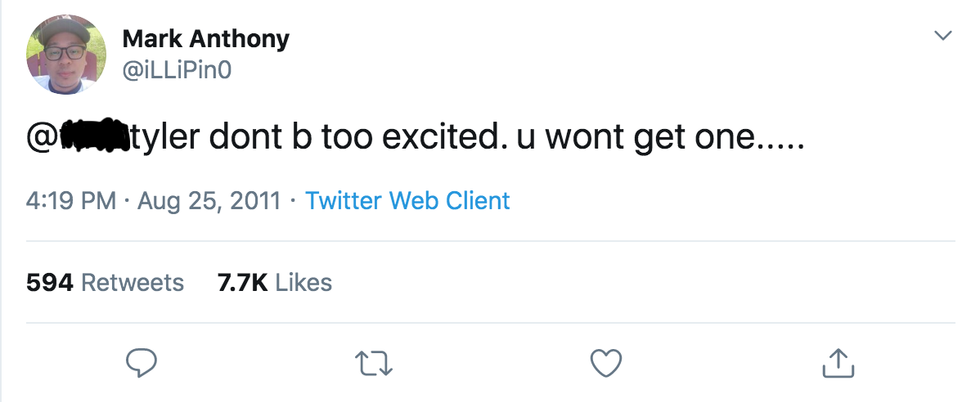Show who gave the 7.7K Likes

pos(273,283)
